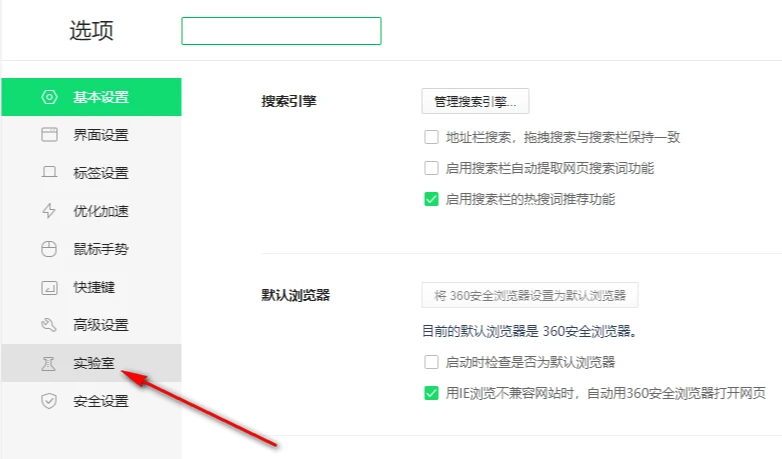Click the 界面设置 window icon
782x459 pixels.
49,135
